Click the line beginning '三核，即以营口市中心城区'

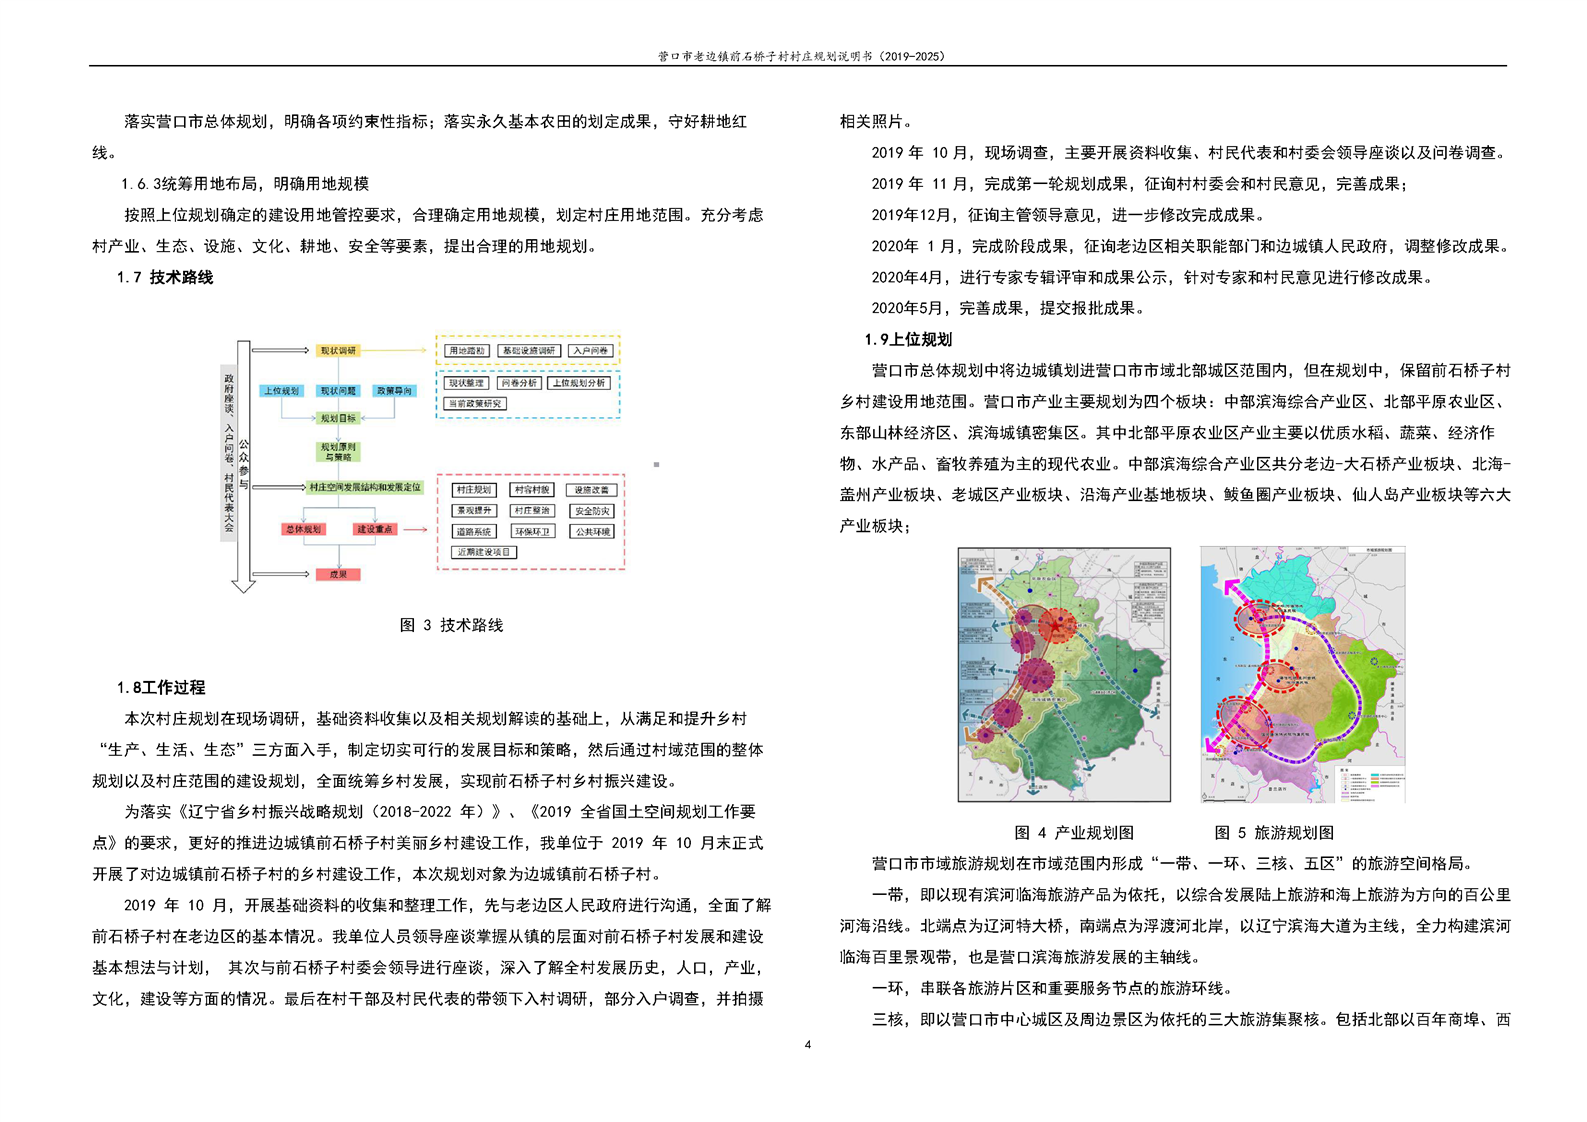click(x=1190, y=1019)
